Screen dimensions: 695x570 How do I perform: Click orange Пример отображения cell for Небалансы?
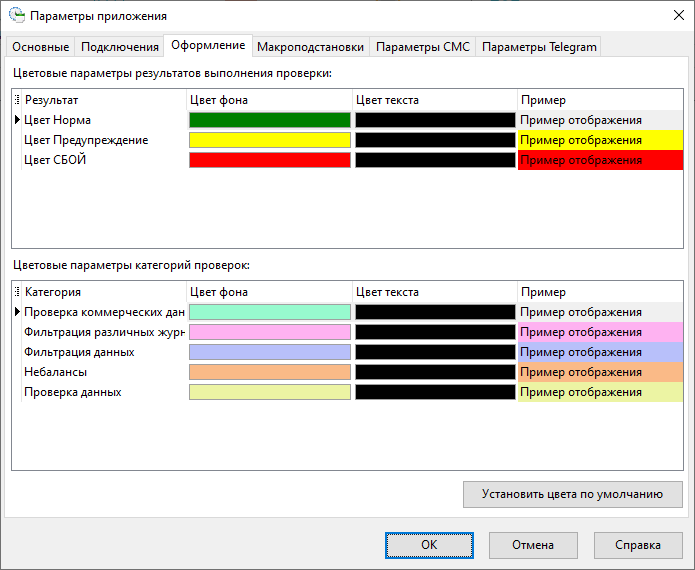(x=600, y=372)
